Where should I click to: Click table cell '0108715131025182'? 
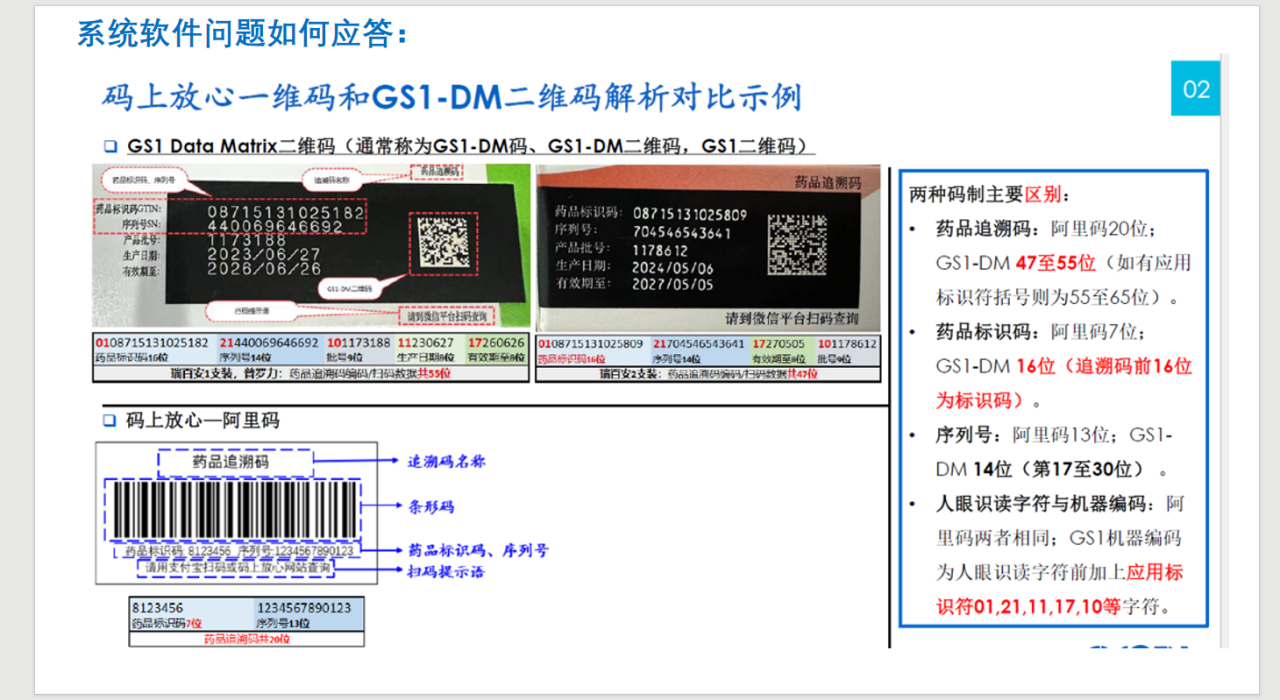click(x=152, y=343)
